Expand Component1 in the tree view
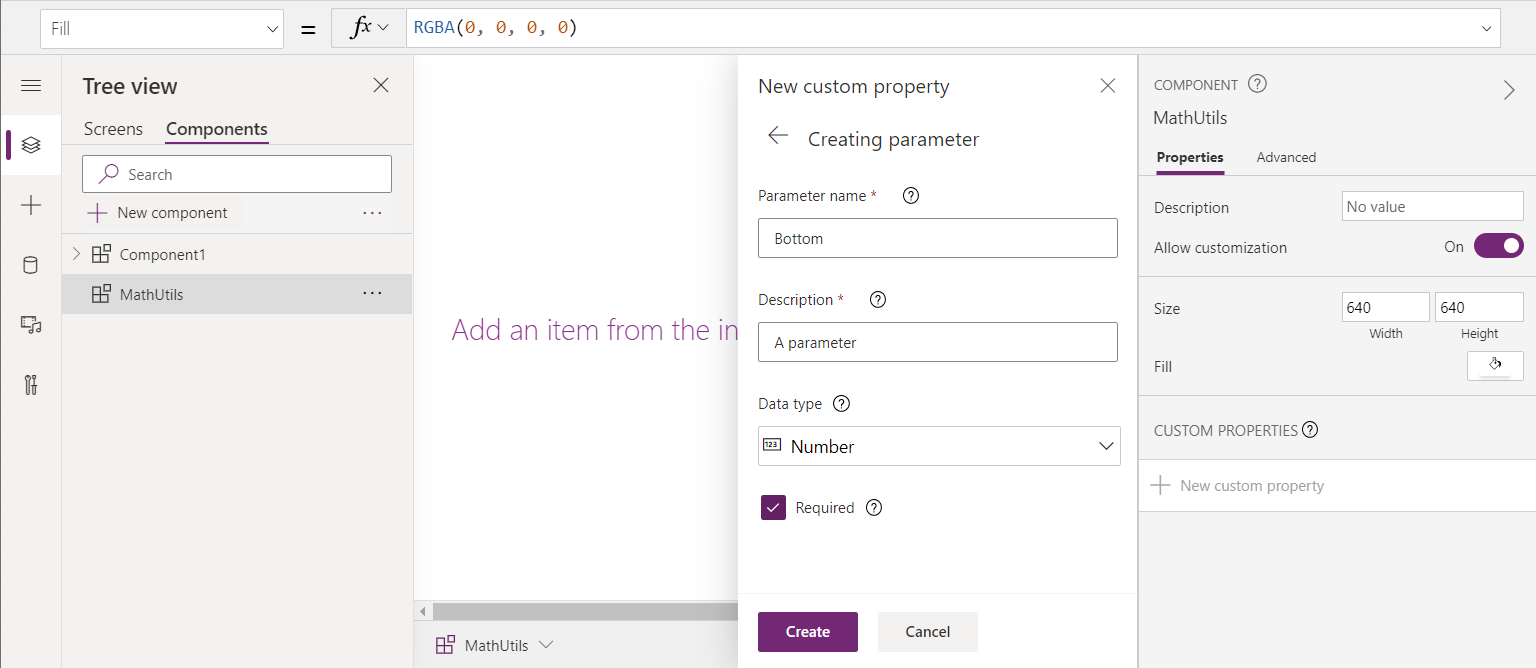The image size is (1536, 668). pos(76,254)
